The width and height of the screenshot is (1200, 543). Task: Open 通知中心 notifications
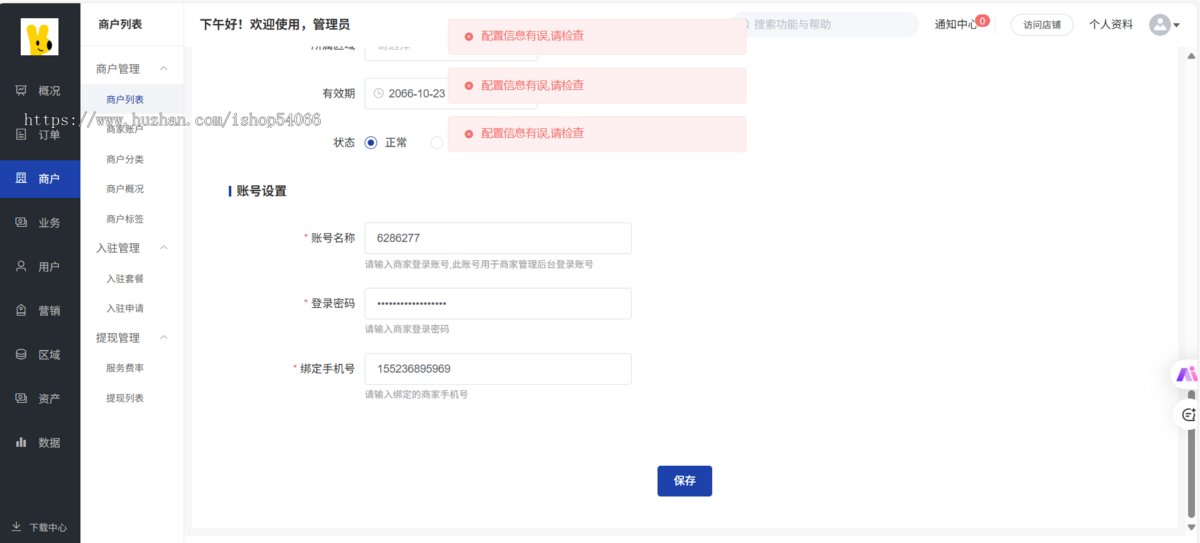(956, 24)
